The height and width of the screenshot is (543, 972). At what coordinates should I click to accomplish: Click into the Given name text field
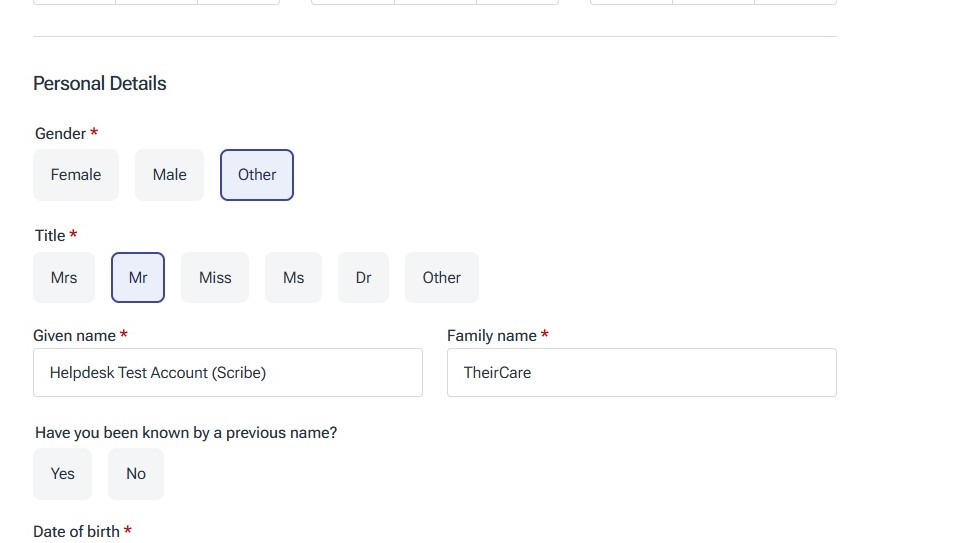pos(228,373)
